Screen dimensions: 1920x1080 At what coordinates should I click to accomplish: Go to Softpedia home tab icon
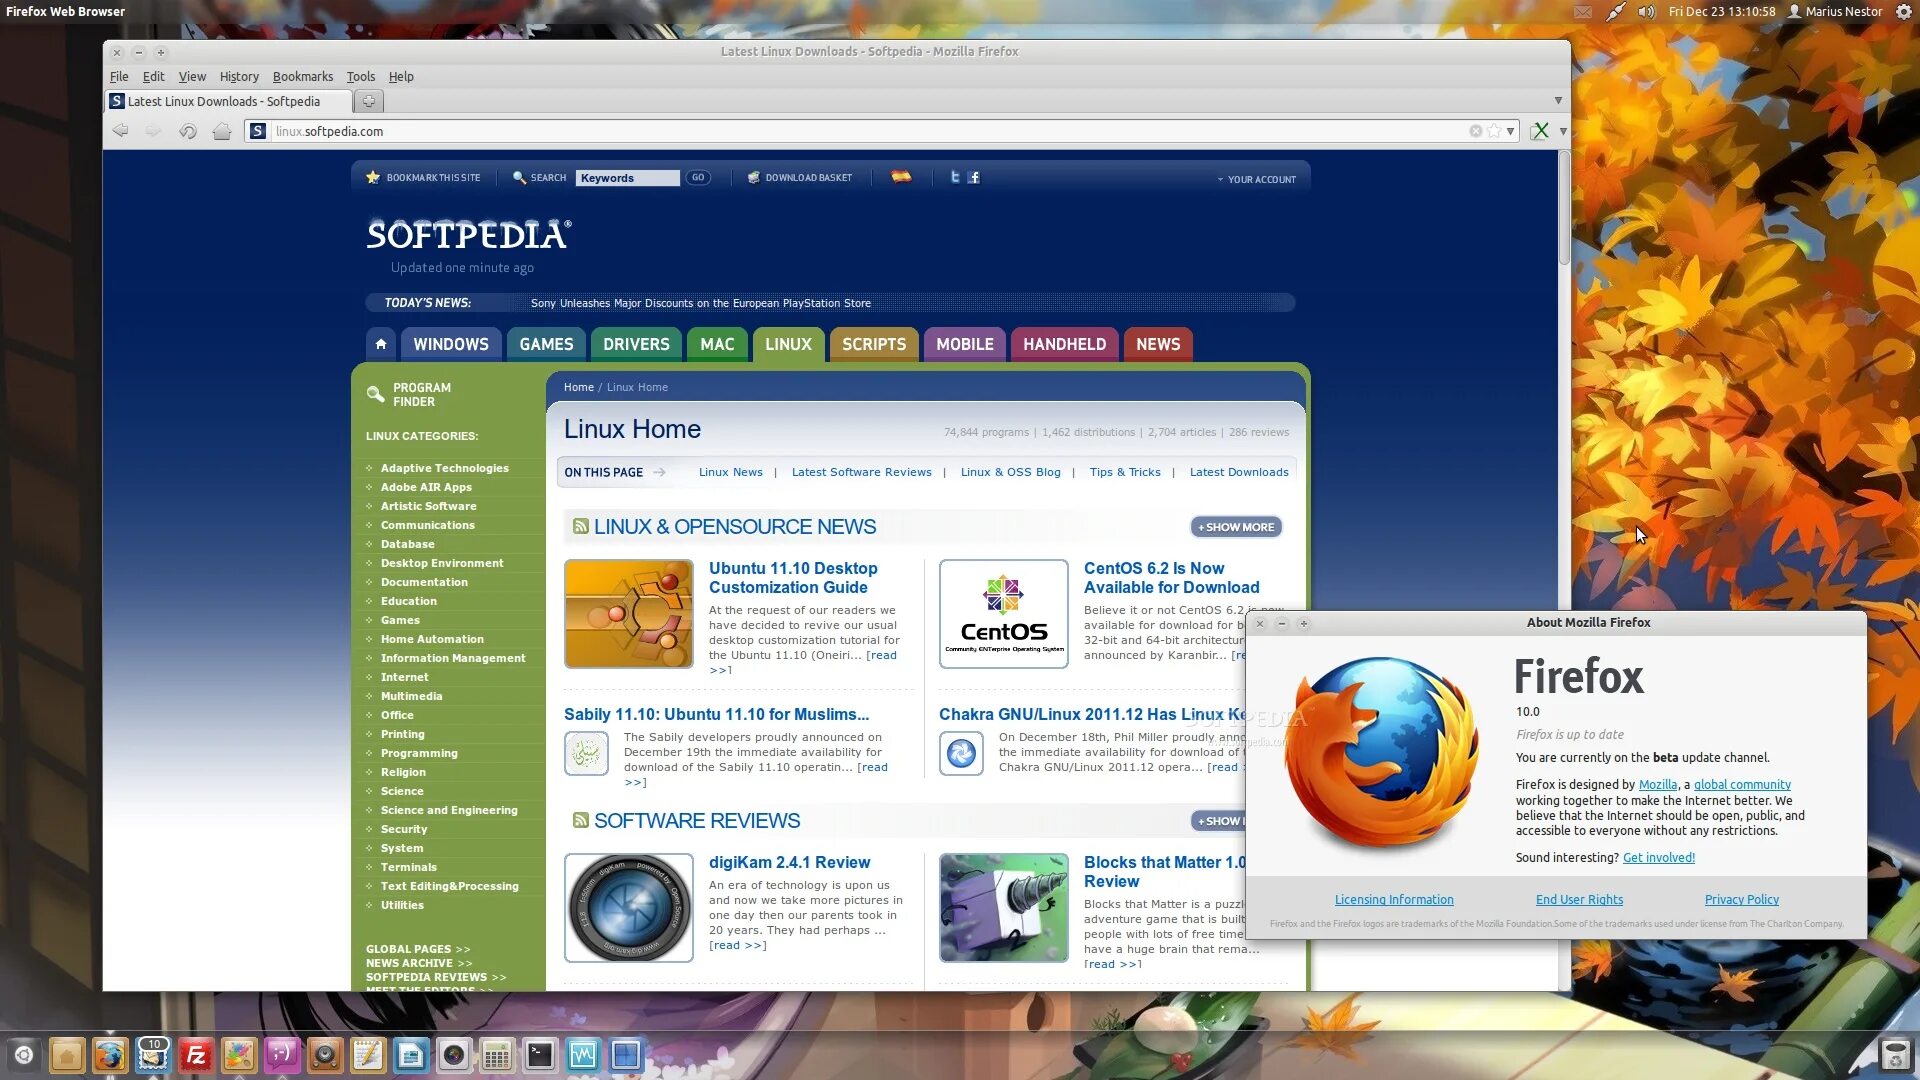(380, 344)
